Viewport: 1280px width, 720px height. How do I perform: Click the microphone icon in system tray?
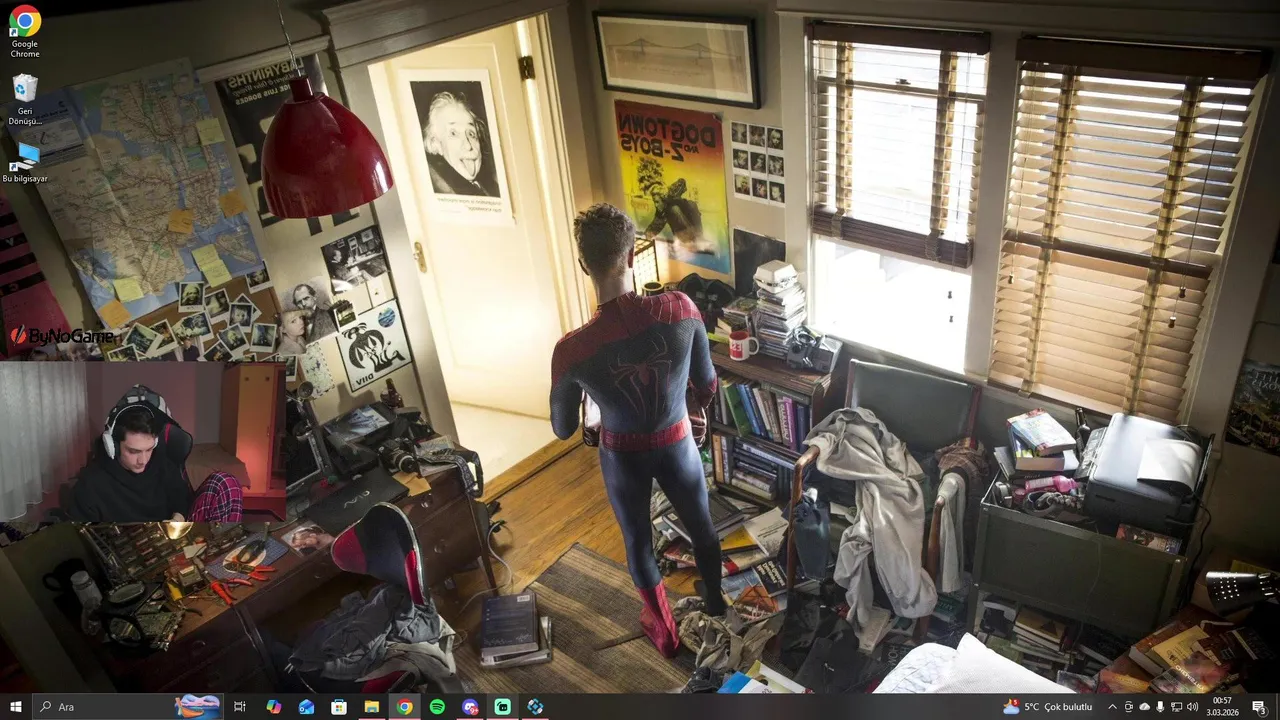coord(1160,707)
